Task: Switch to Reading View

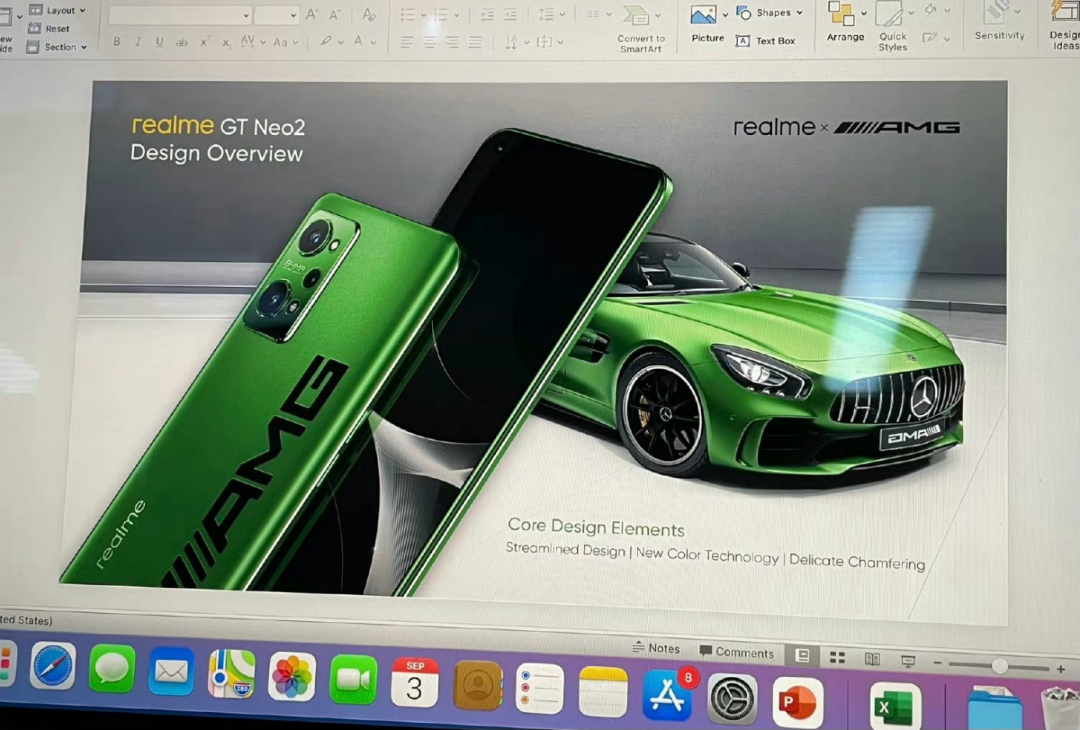Action: 872,659
